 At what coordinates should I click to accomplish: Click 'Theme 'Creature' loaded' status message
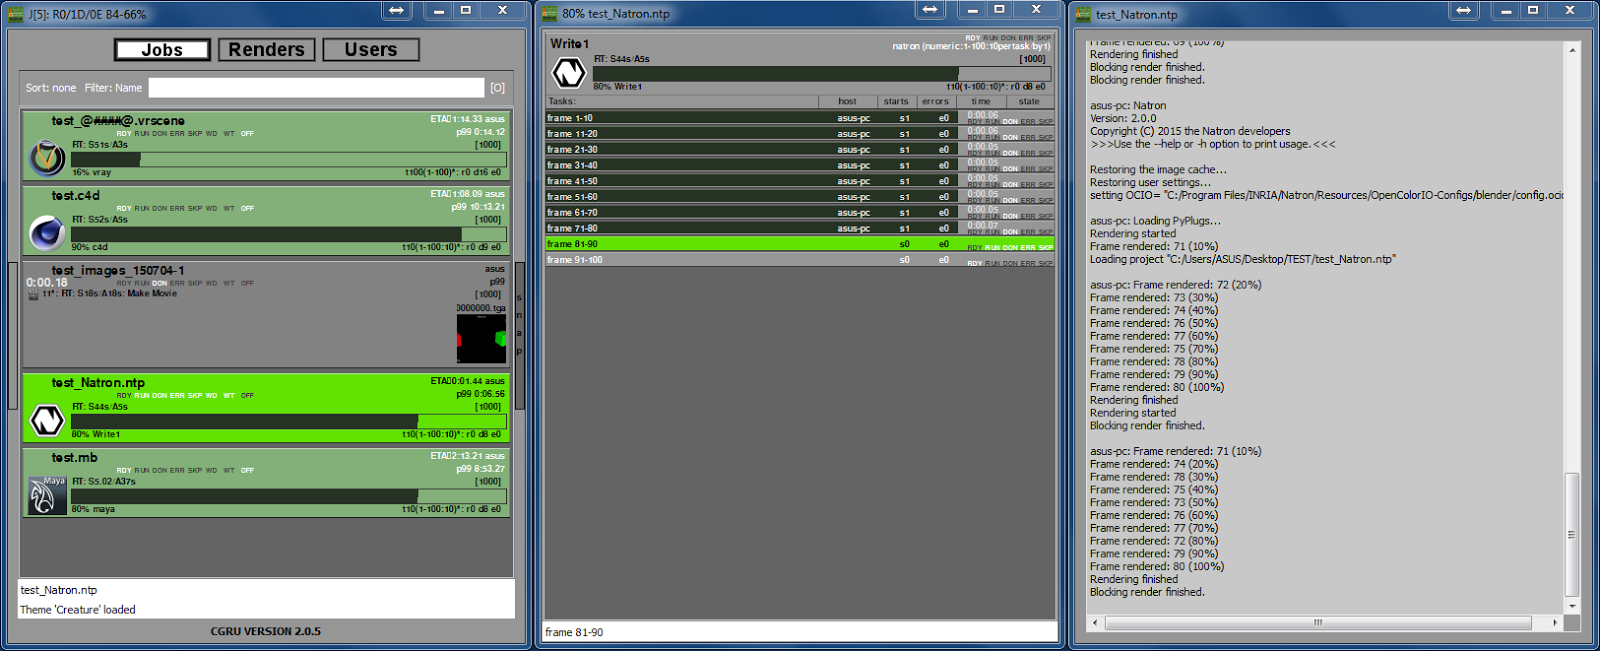click(x=78, y=610)
